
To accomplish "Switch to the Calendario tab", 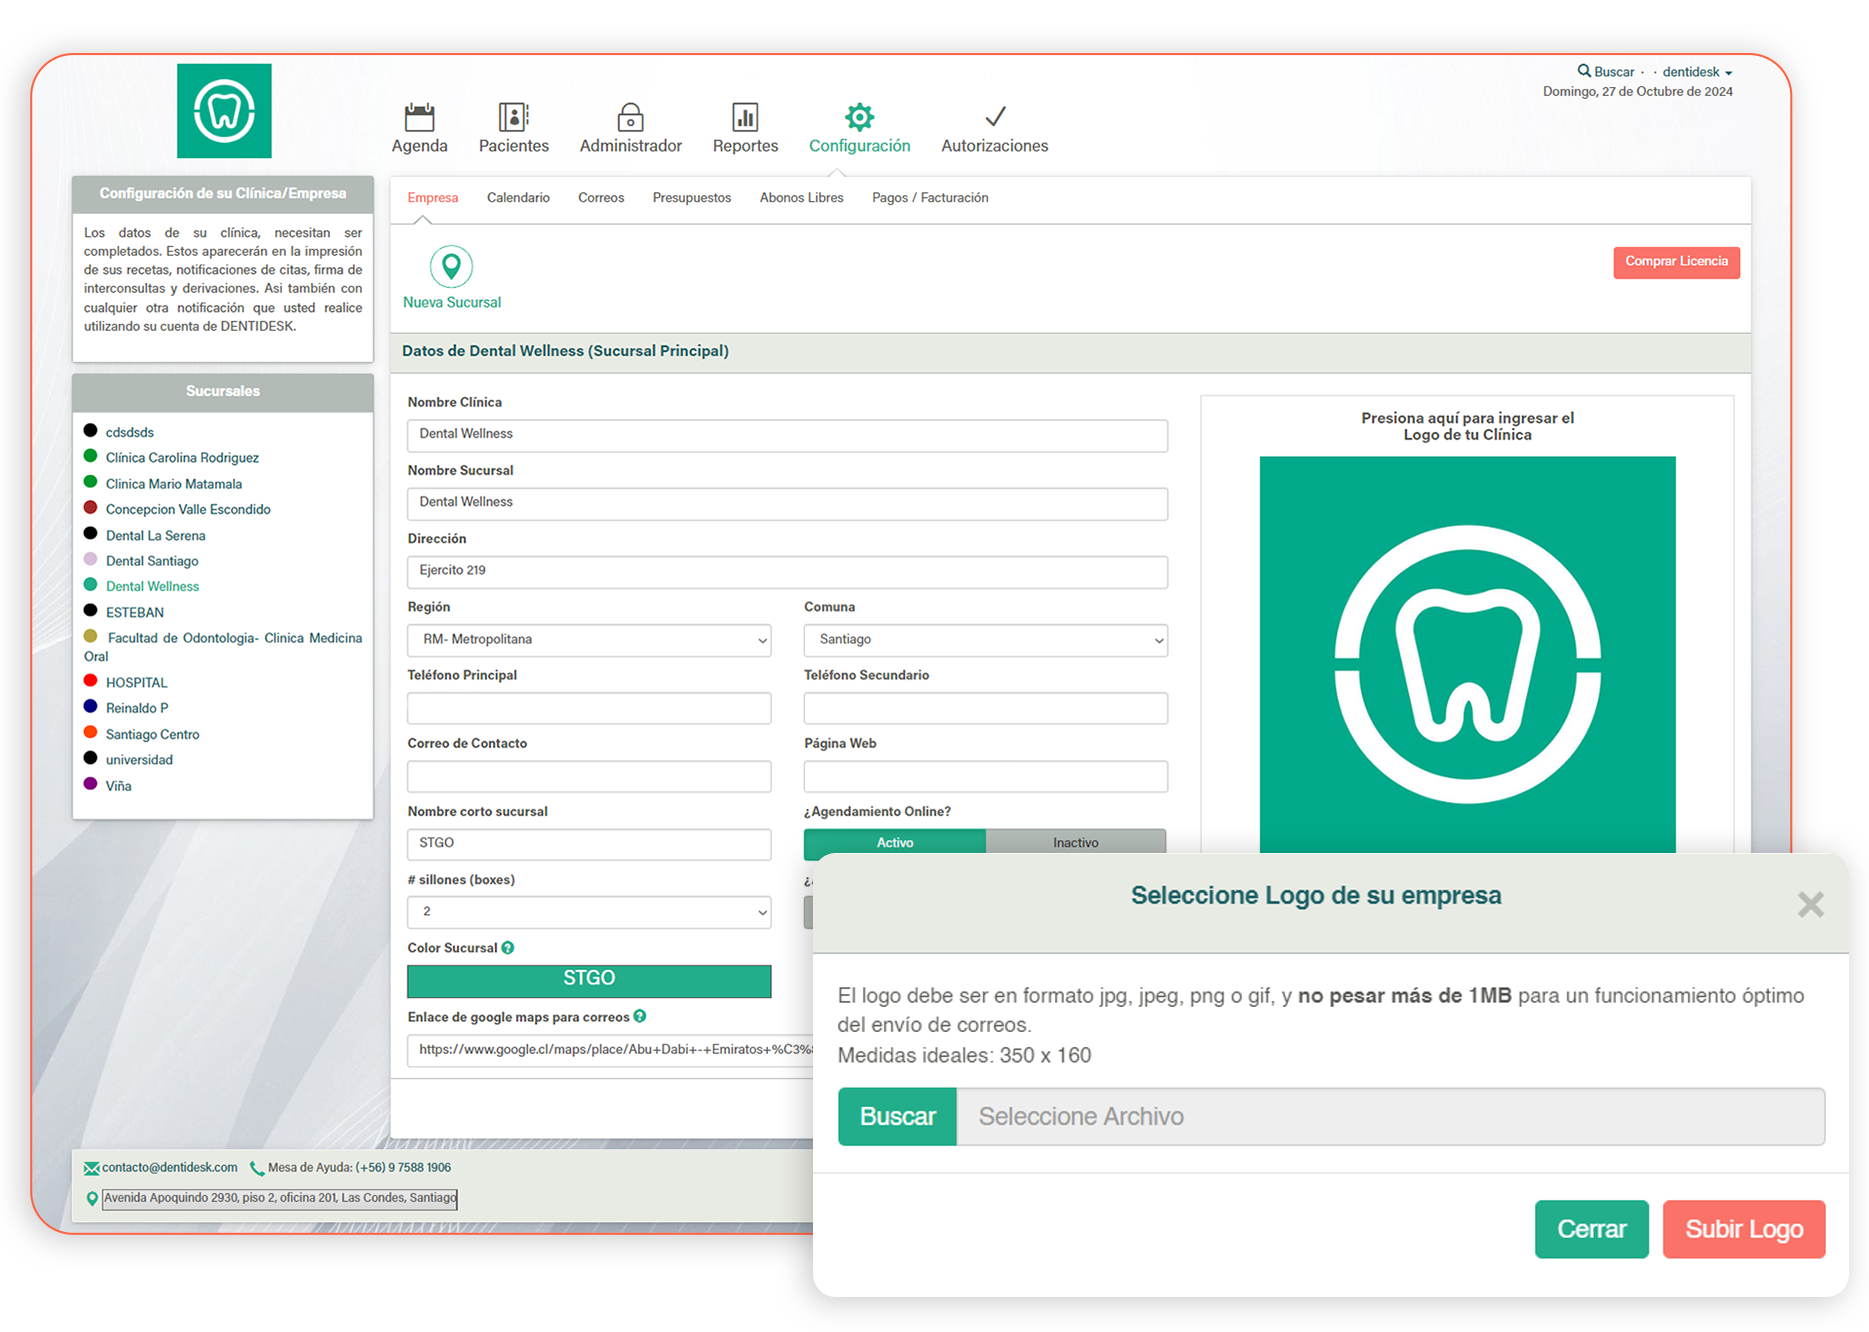I will click(x=518, y=198).
